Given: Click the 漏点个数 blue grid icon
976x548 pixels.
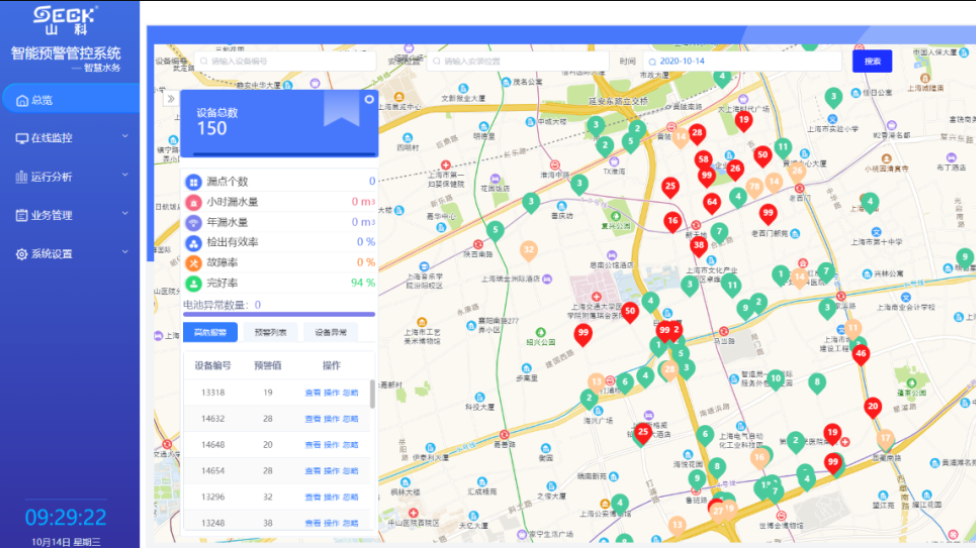Looking at the screenshot, I should (194, 181).
